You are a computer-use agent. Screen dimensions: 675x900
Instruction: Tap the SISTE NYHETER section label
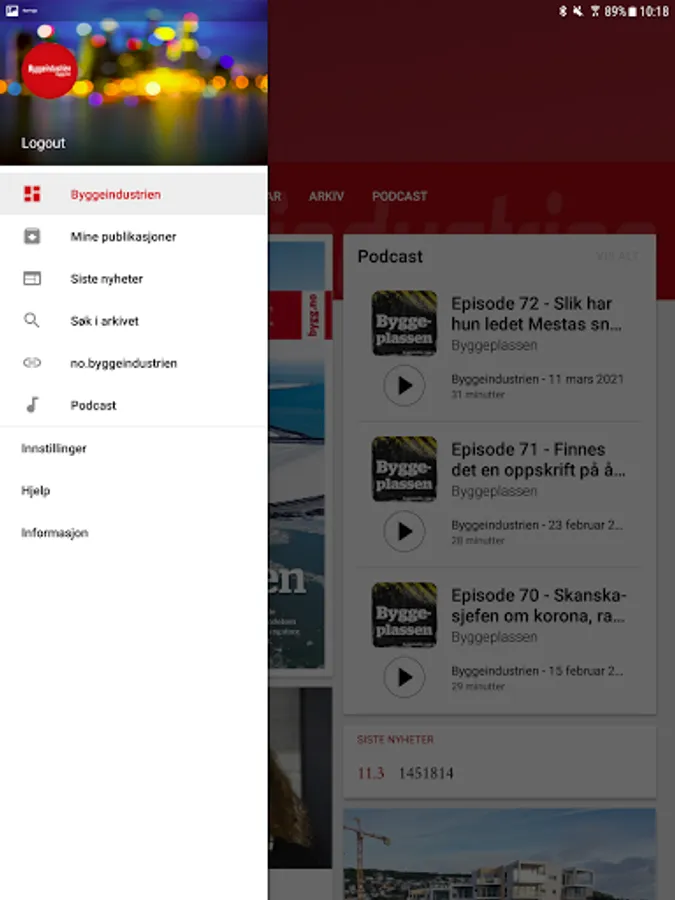(x=395, y=739)
